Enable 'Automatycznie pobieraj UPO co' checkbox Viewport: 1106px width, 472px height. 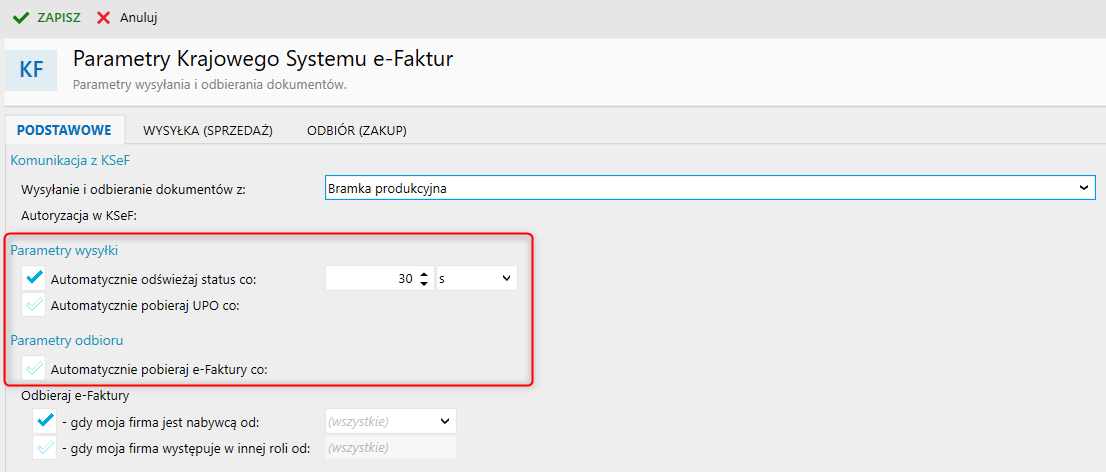pos(35,305)
